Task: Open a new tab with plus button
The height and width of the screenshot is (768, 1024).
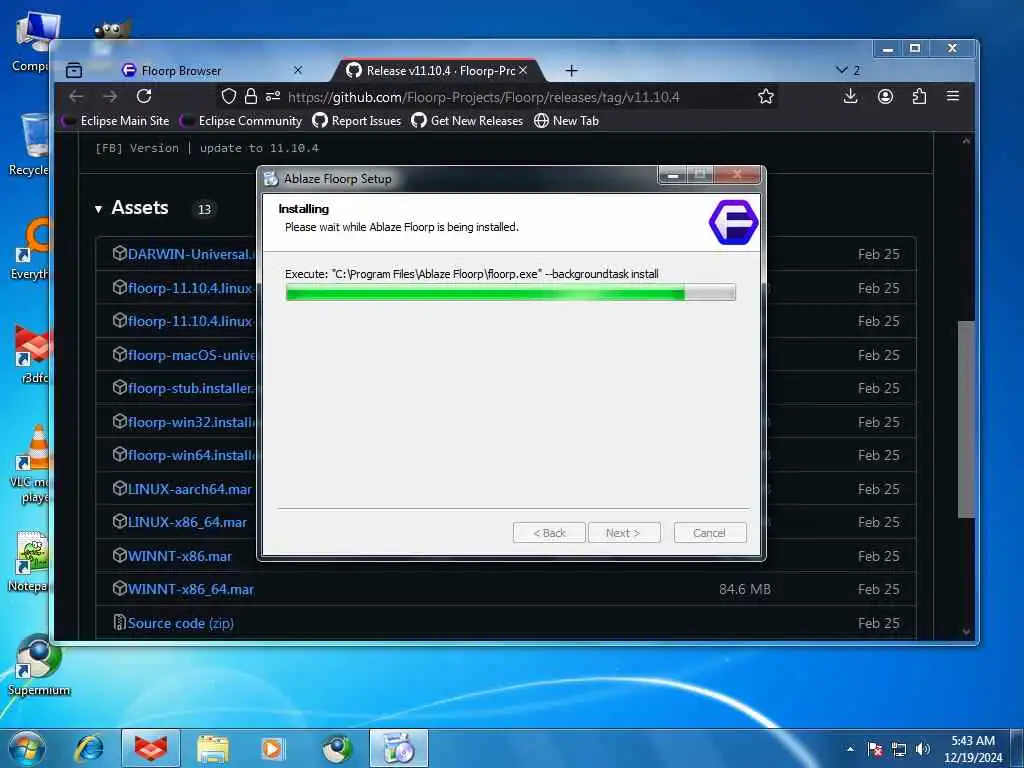Action: (571, 71)
